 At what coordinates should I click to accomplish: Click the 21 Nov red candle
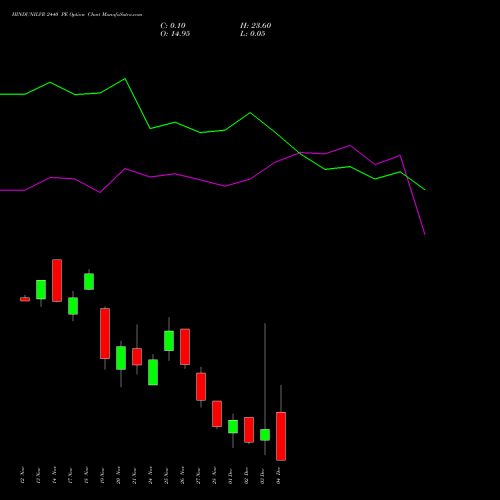click(137, 357)
